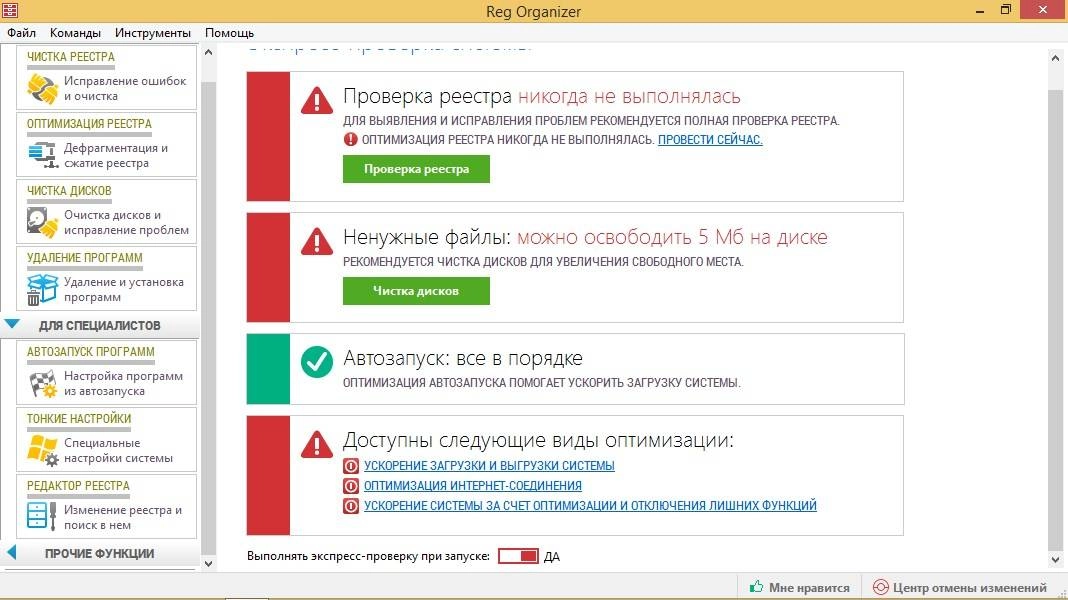The image size is (1068, 600).
Task: Click sidebar scrollbar down arrow
Action: [x=208, y=563]
